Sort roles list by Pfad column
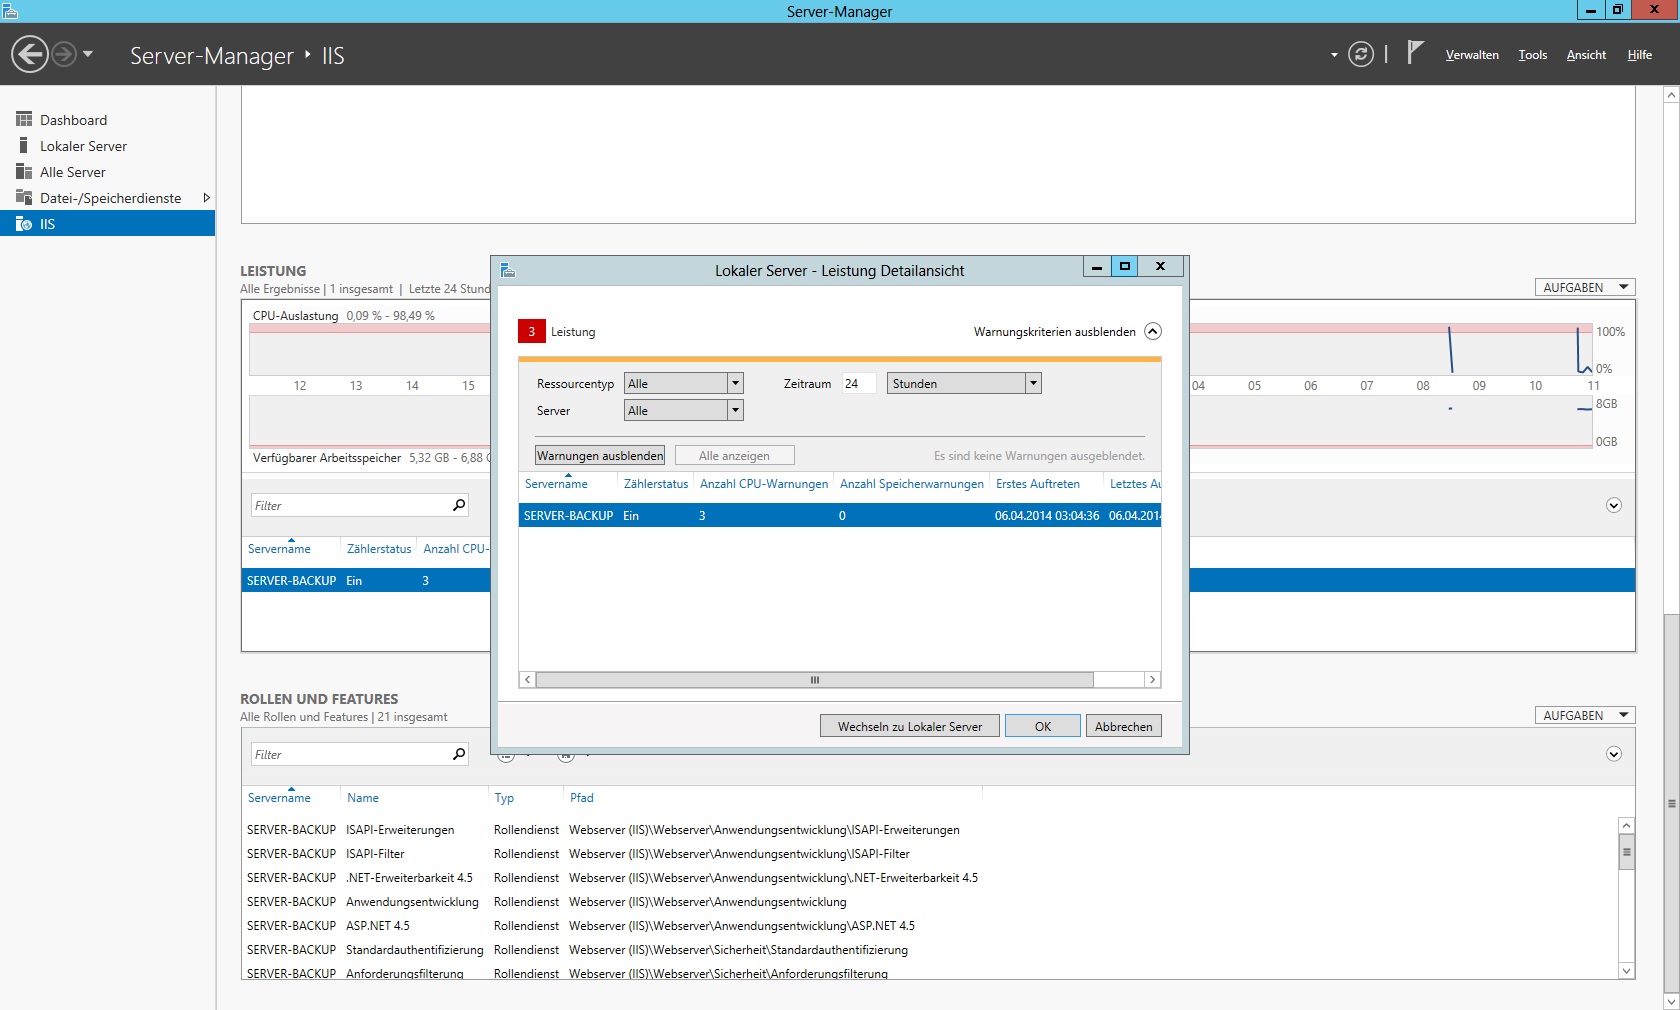This screenshot has width=1680, height=1010. click(x=581, y=798)
